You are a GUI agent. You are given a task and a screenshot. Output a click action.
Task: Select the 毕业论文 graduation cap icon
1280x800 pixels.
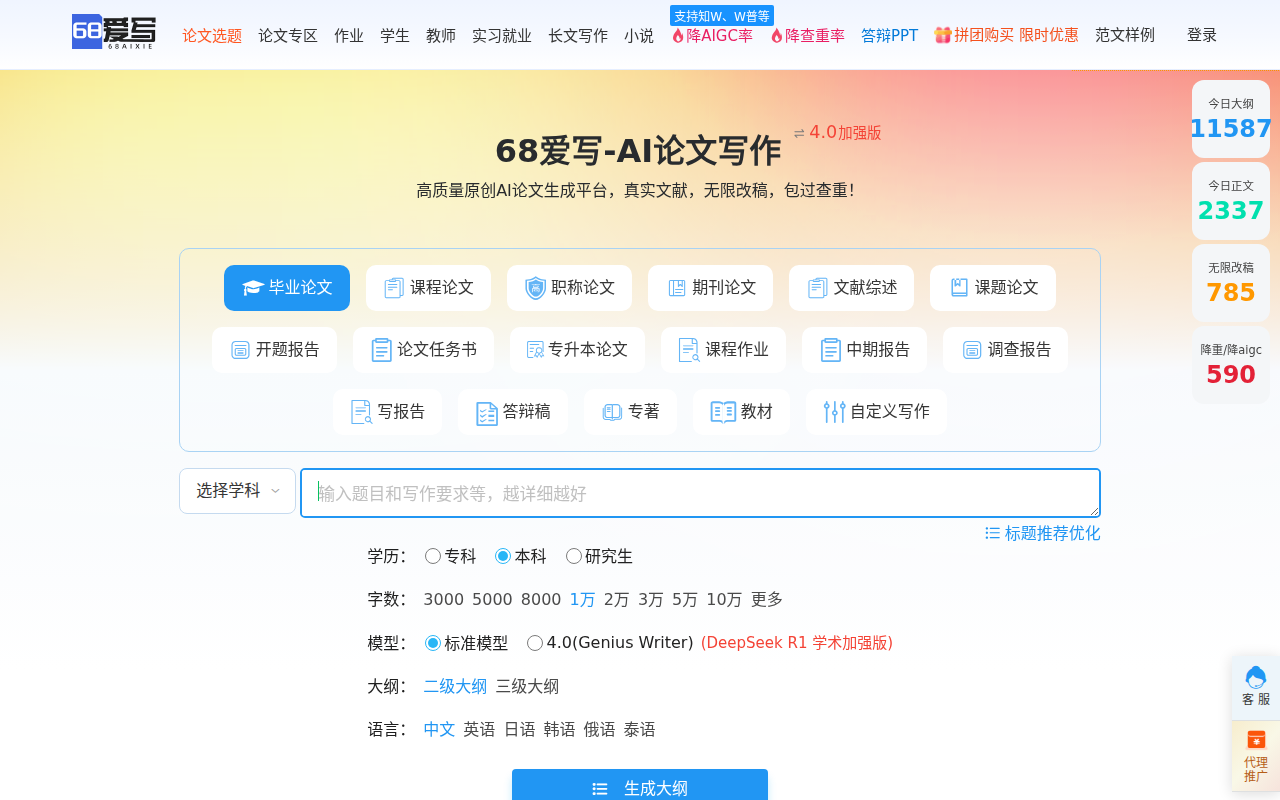point(253,288)
